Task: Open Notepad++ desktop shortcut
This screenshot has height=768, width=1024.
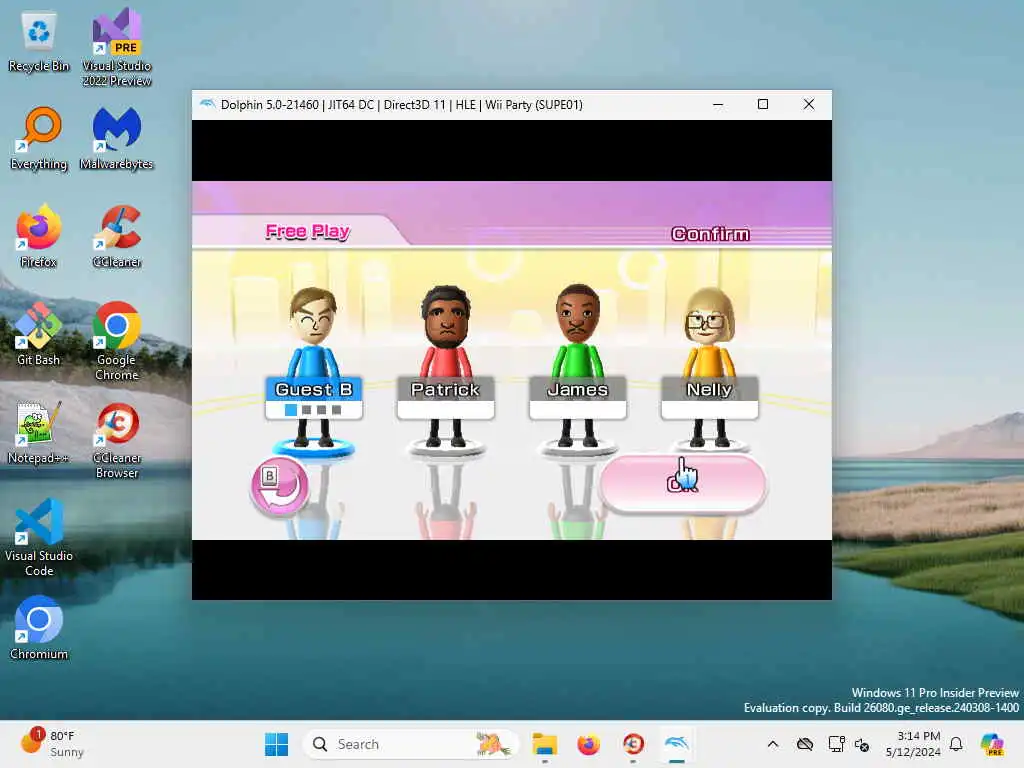Action: tap(39, 432)
